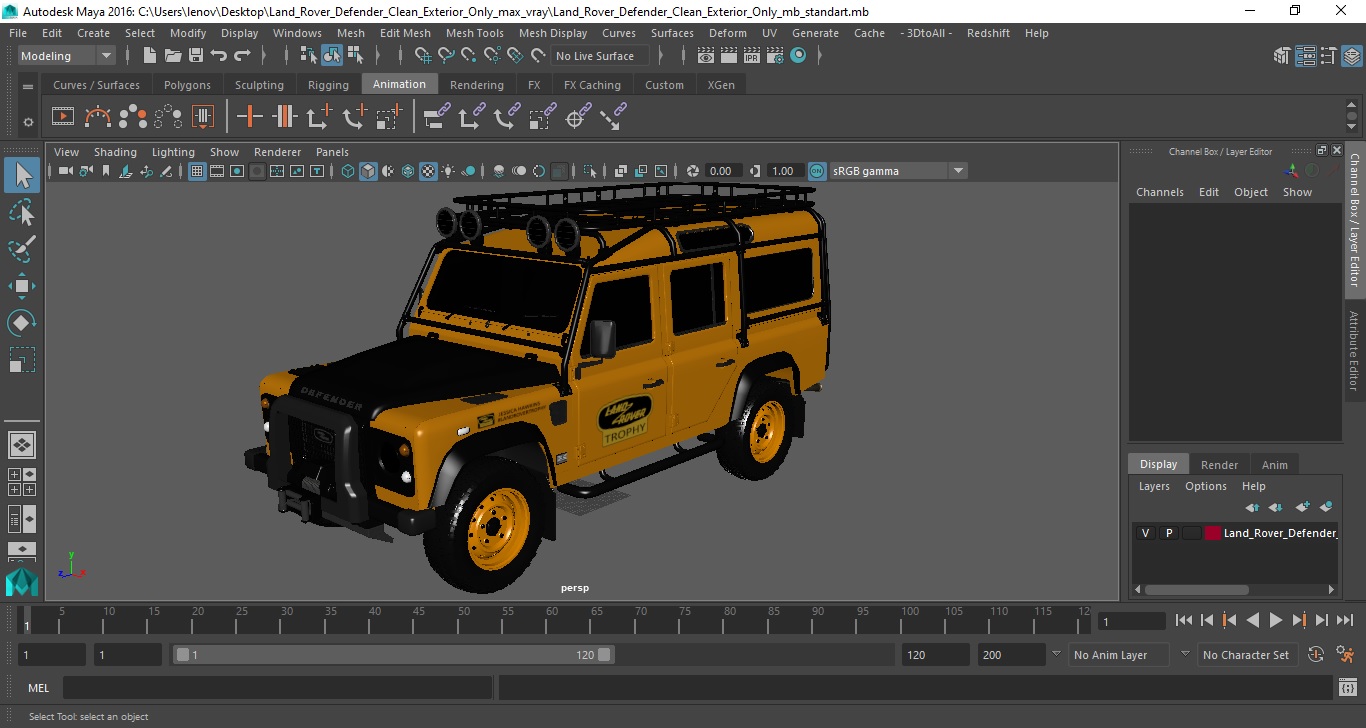Select the Scale tool in the toolbox

pos(22,360)
